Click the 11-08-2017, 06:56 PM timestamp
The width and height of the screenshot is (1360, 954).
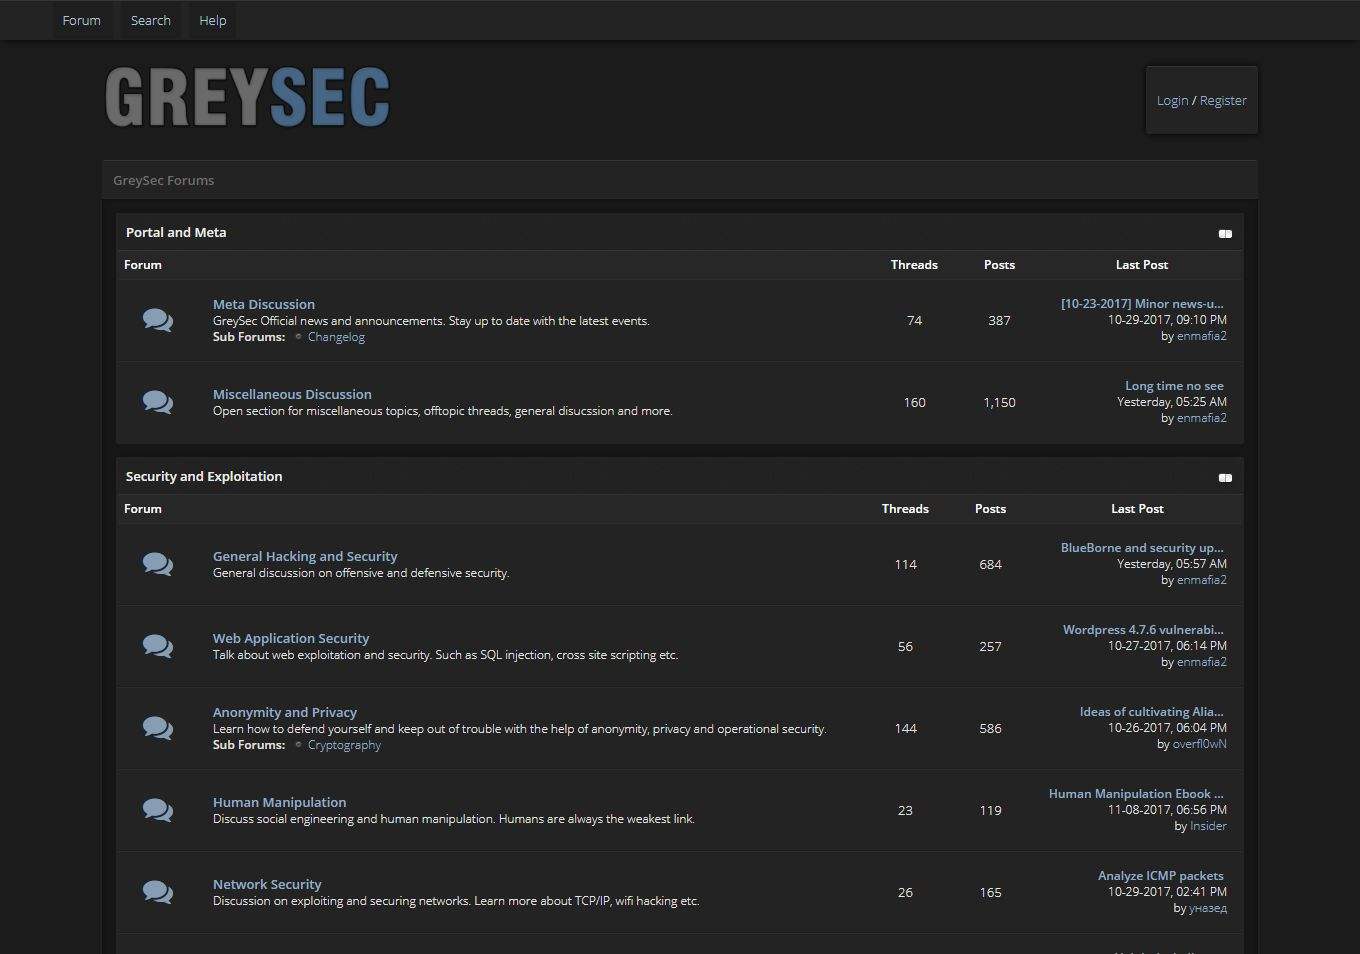point(1167,810)
